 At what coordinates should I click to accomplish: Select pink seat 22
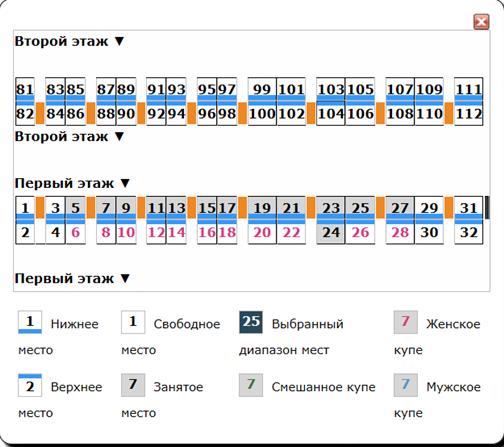[291, 232]
